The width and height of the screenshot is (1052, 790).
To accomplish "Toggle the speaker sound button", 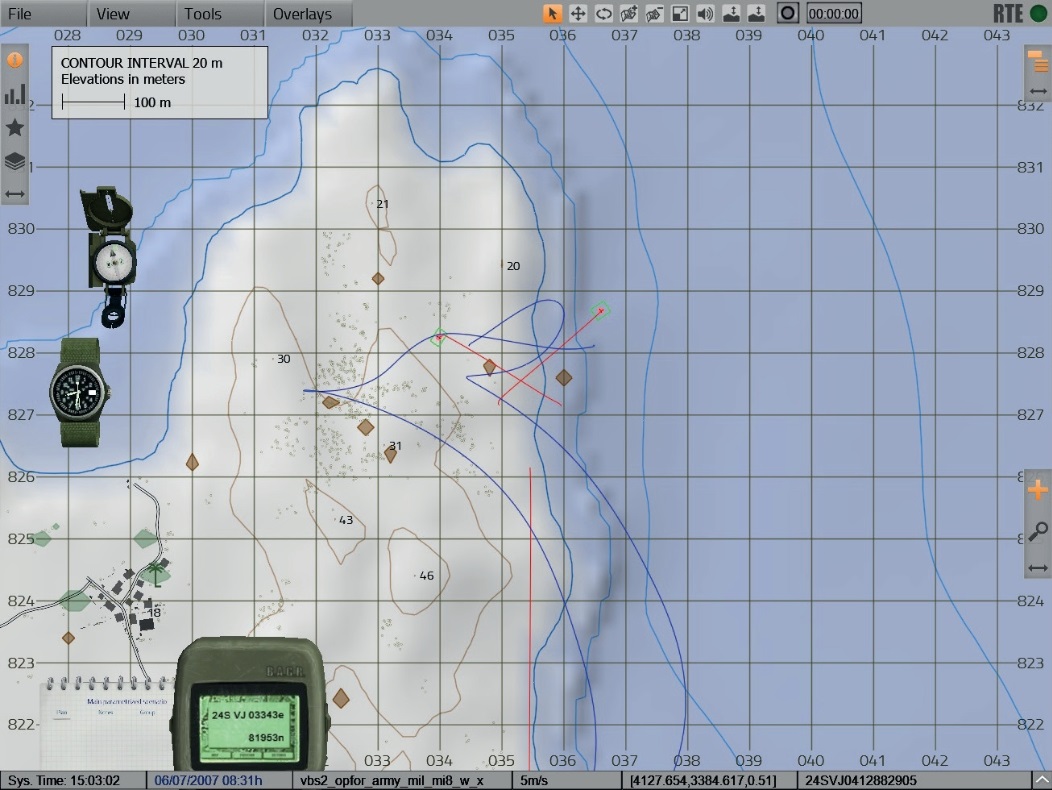I will [x=705, y=14].
